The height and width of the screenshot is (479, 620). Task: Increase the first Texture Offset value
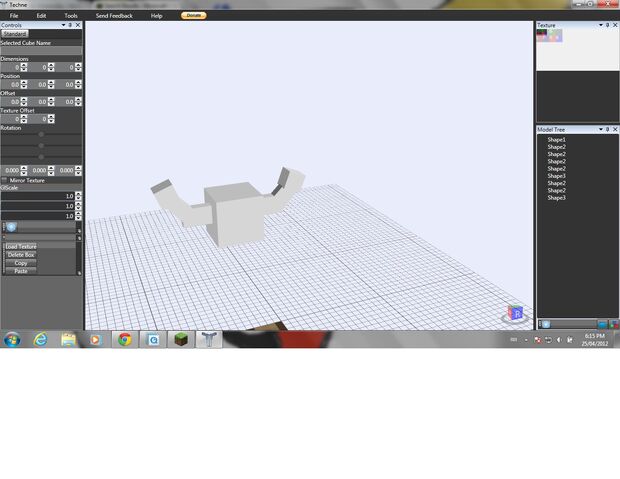click(x=24, y=117)
